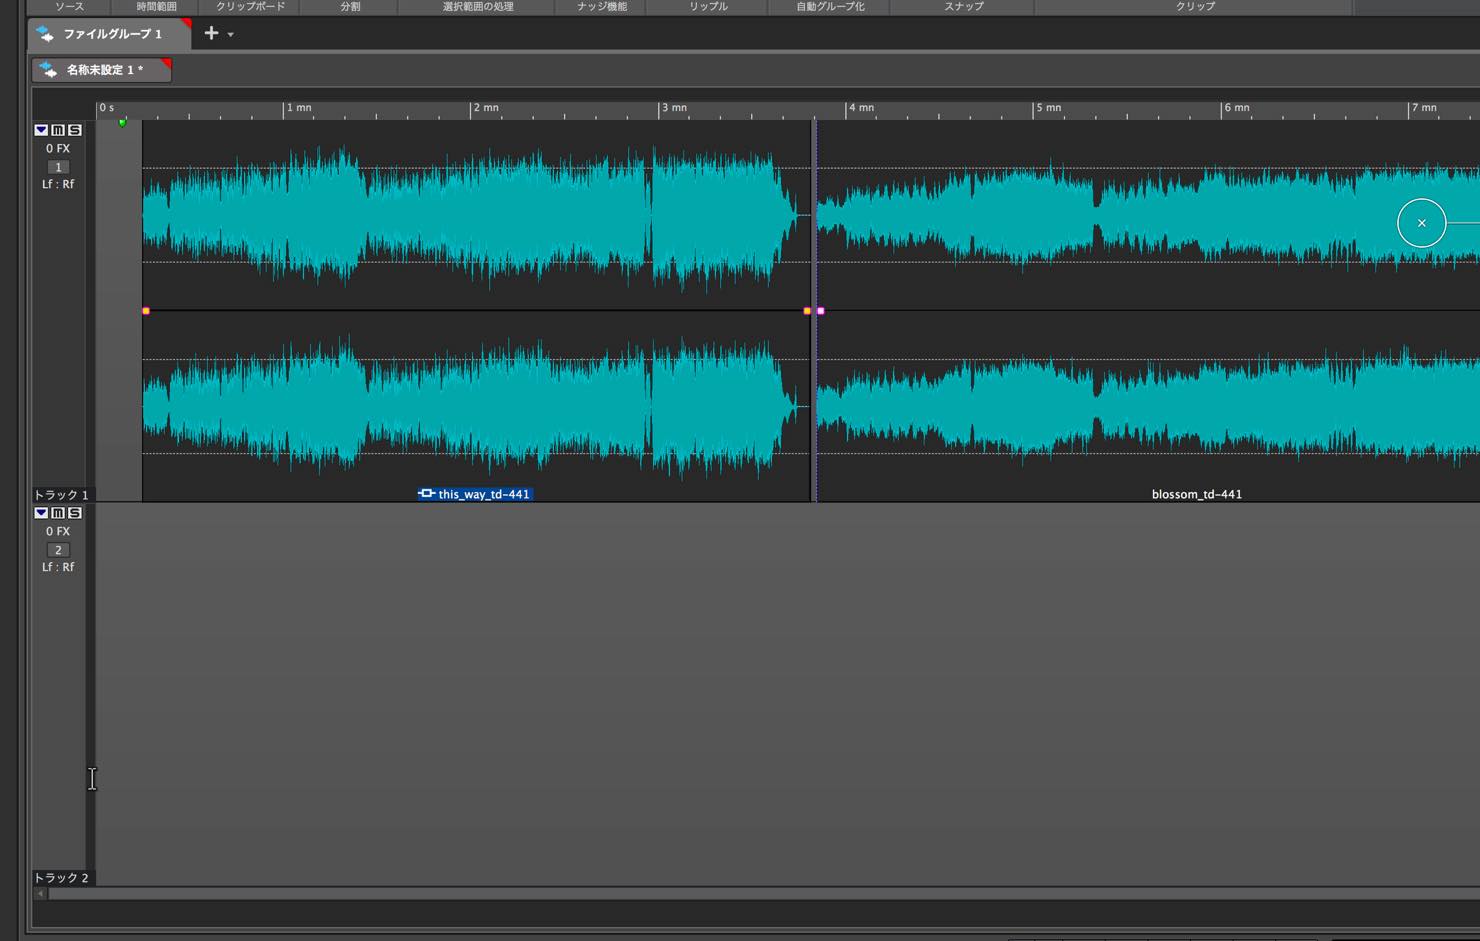The image size is (1480, 941).
Task: Select the green start marker on the ruler
Action: (123, 122)
